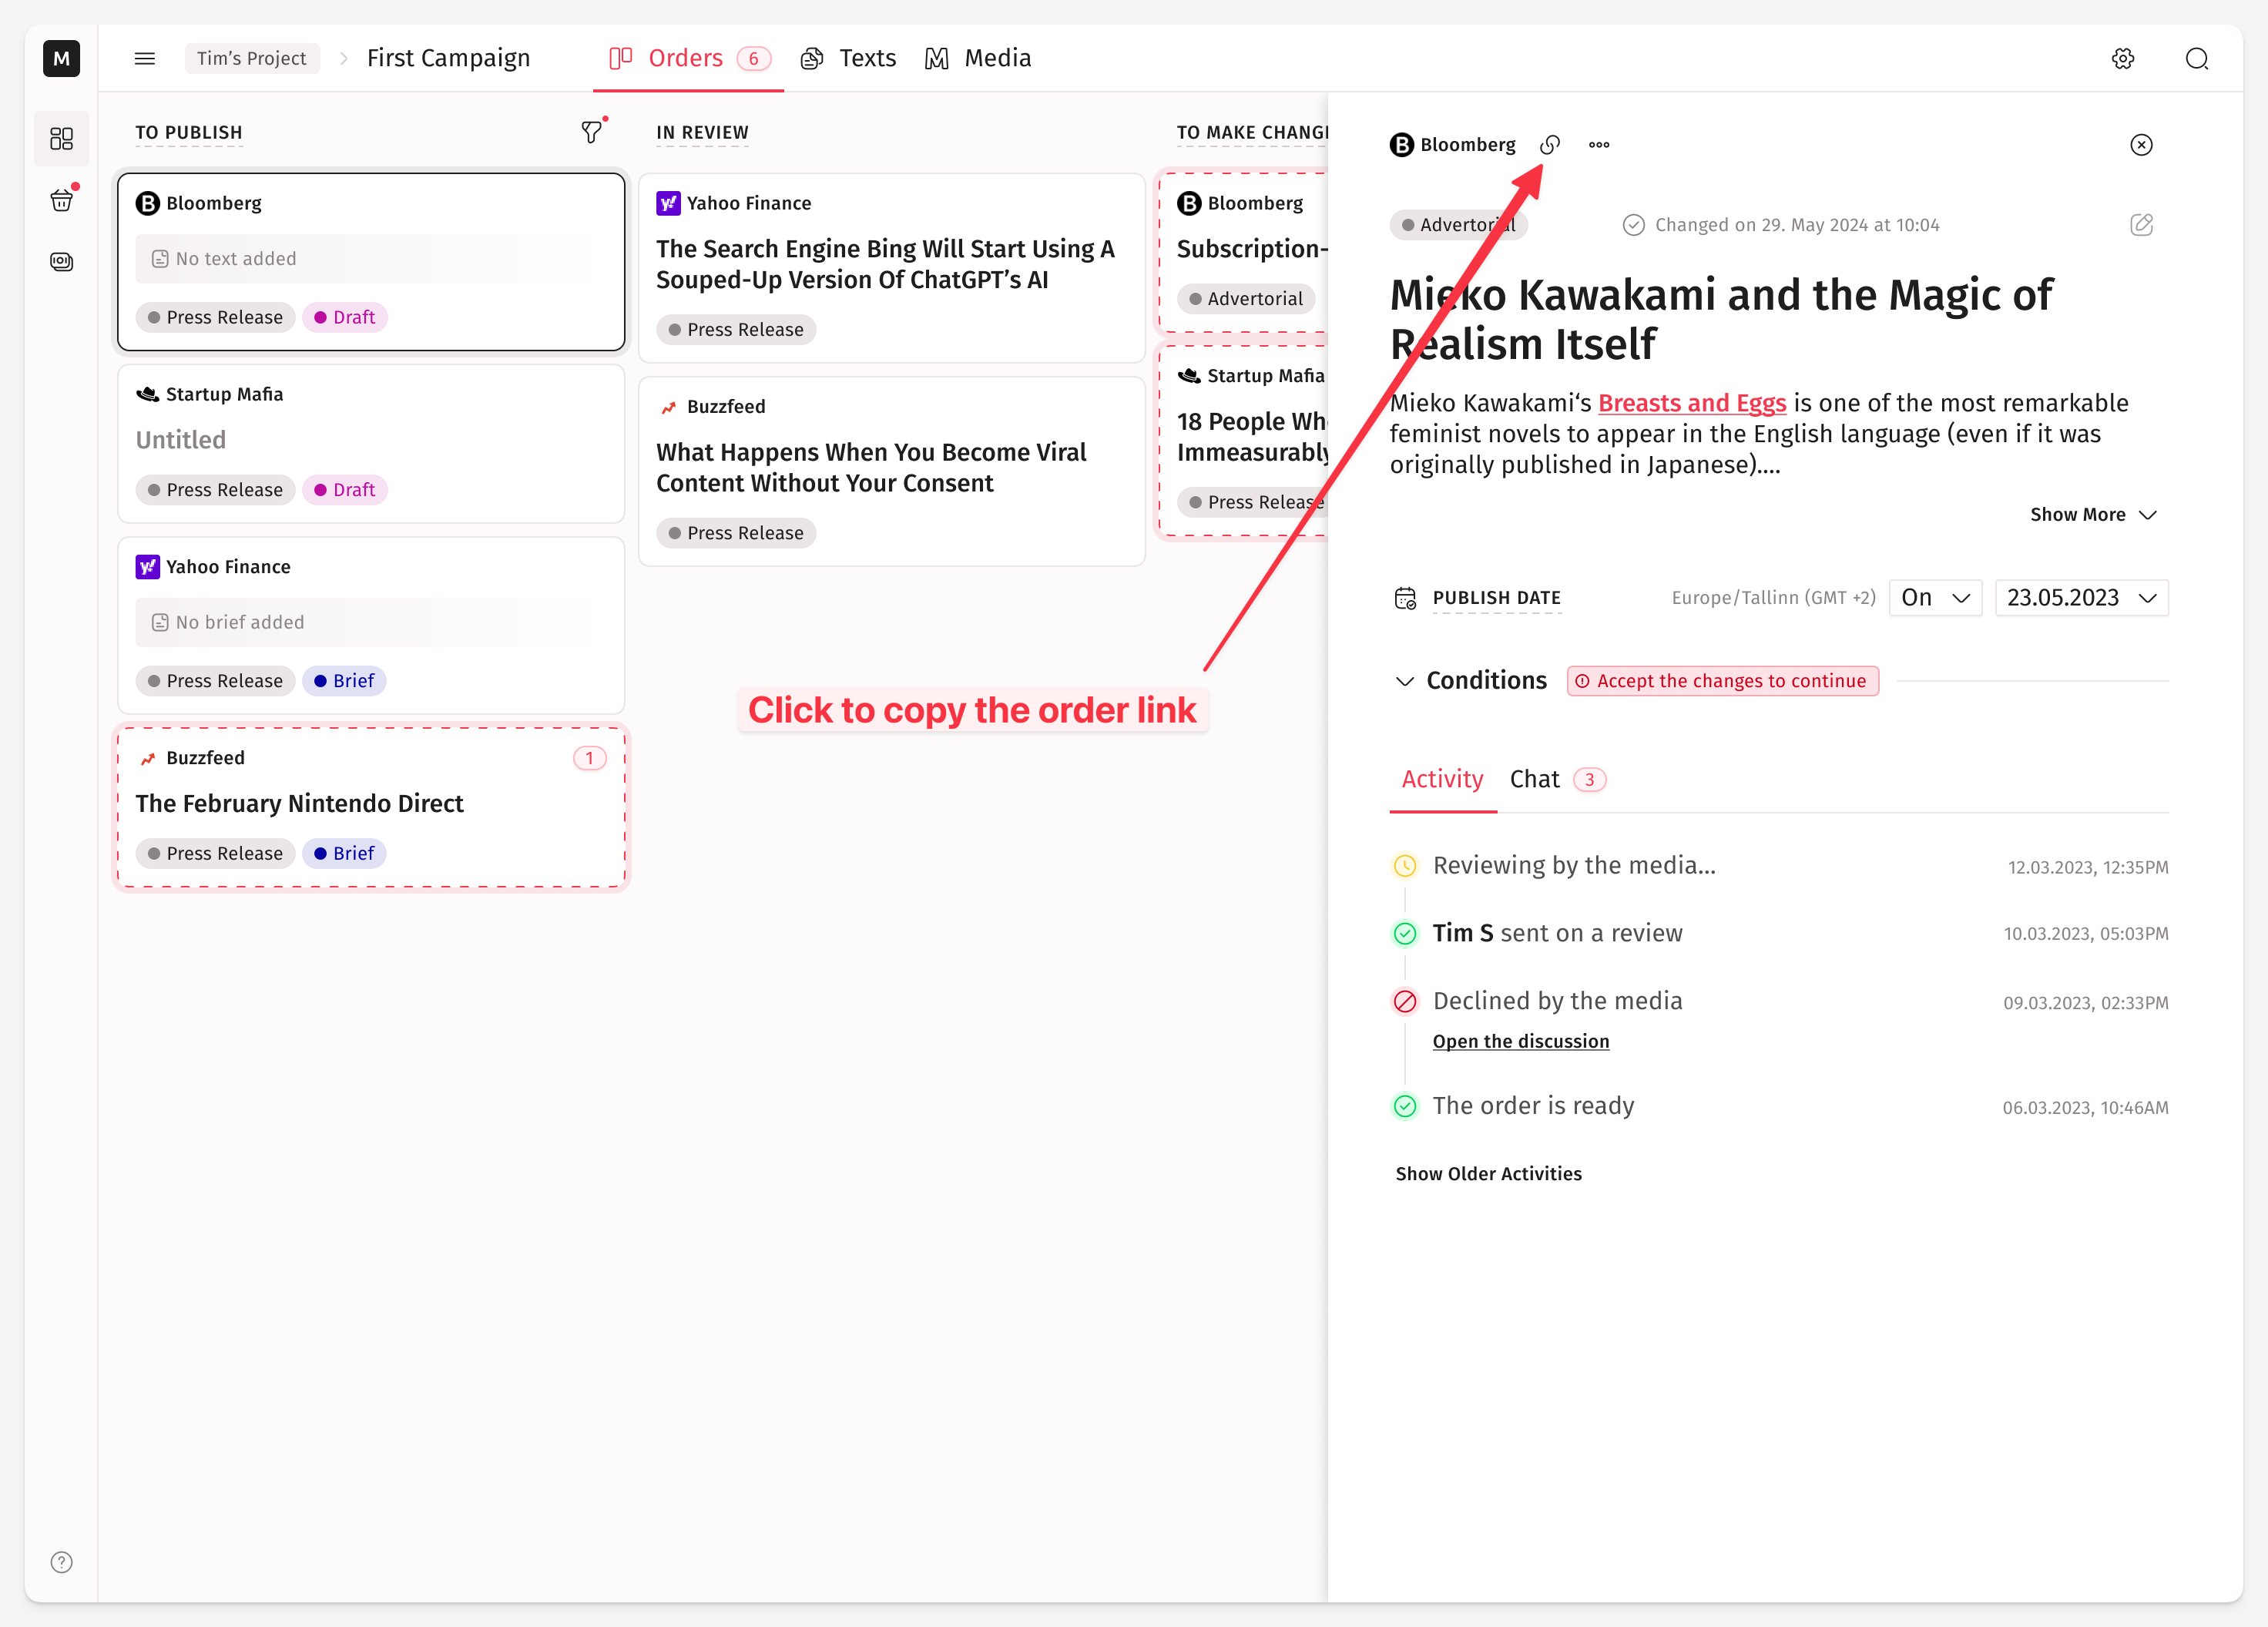The width and height of the screenshot is (2268, 1627).
Task: Click the help question mark icon
Action: click(62, 1561)
